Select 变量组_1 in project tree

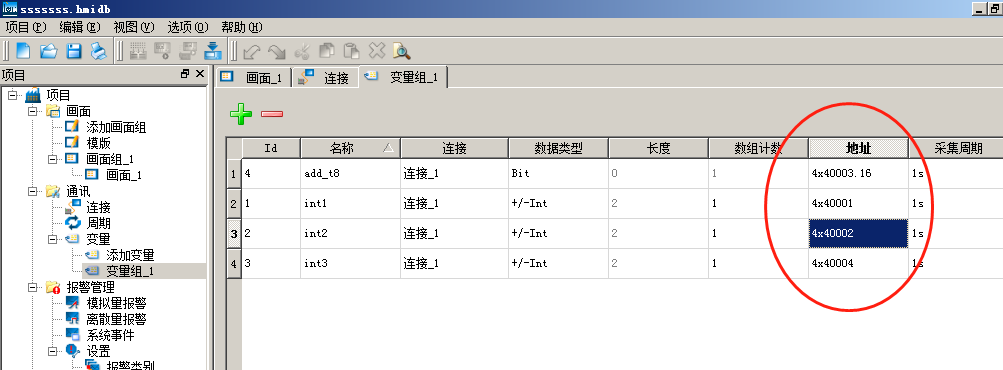click(x=130, y=271)
